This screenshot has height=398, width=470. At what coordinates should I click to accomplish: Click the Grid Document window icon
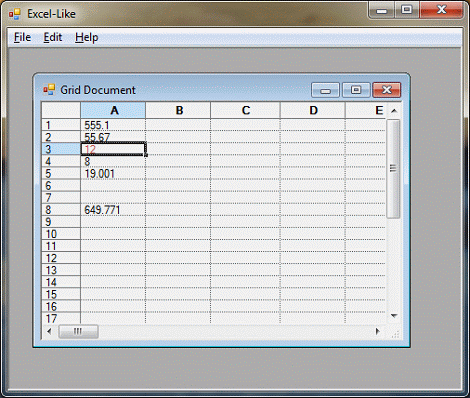point(49,90)
